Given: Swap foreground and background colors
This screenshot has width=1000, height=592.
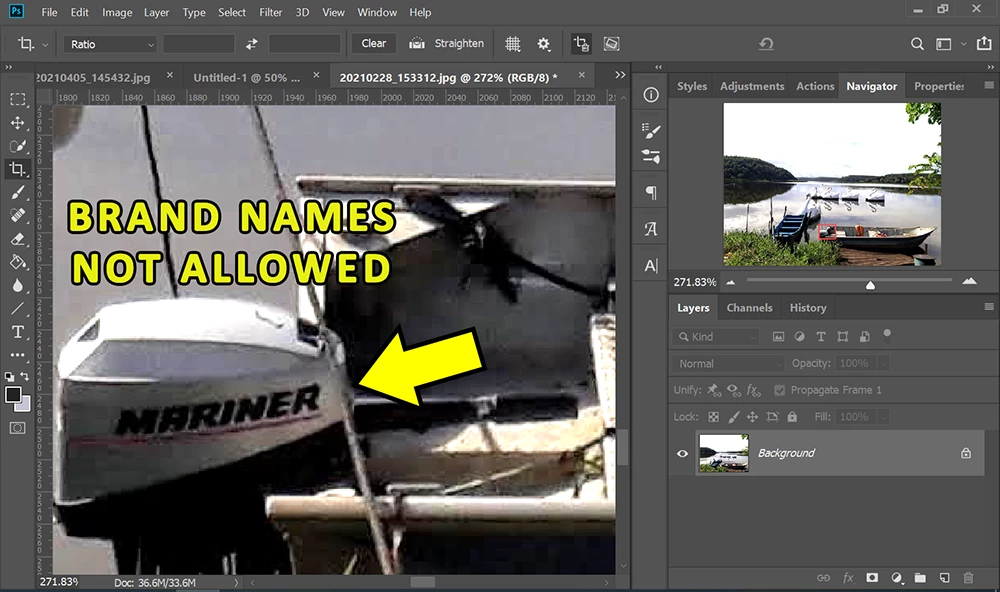Looking at the screenshot, I should 25,376.
